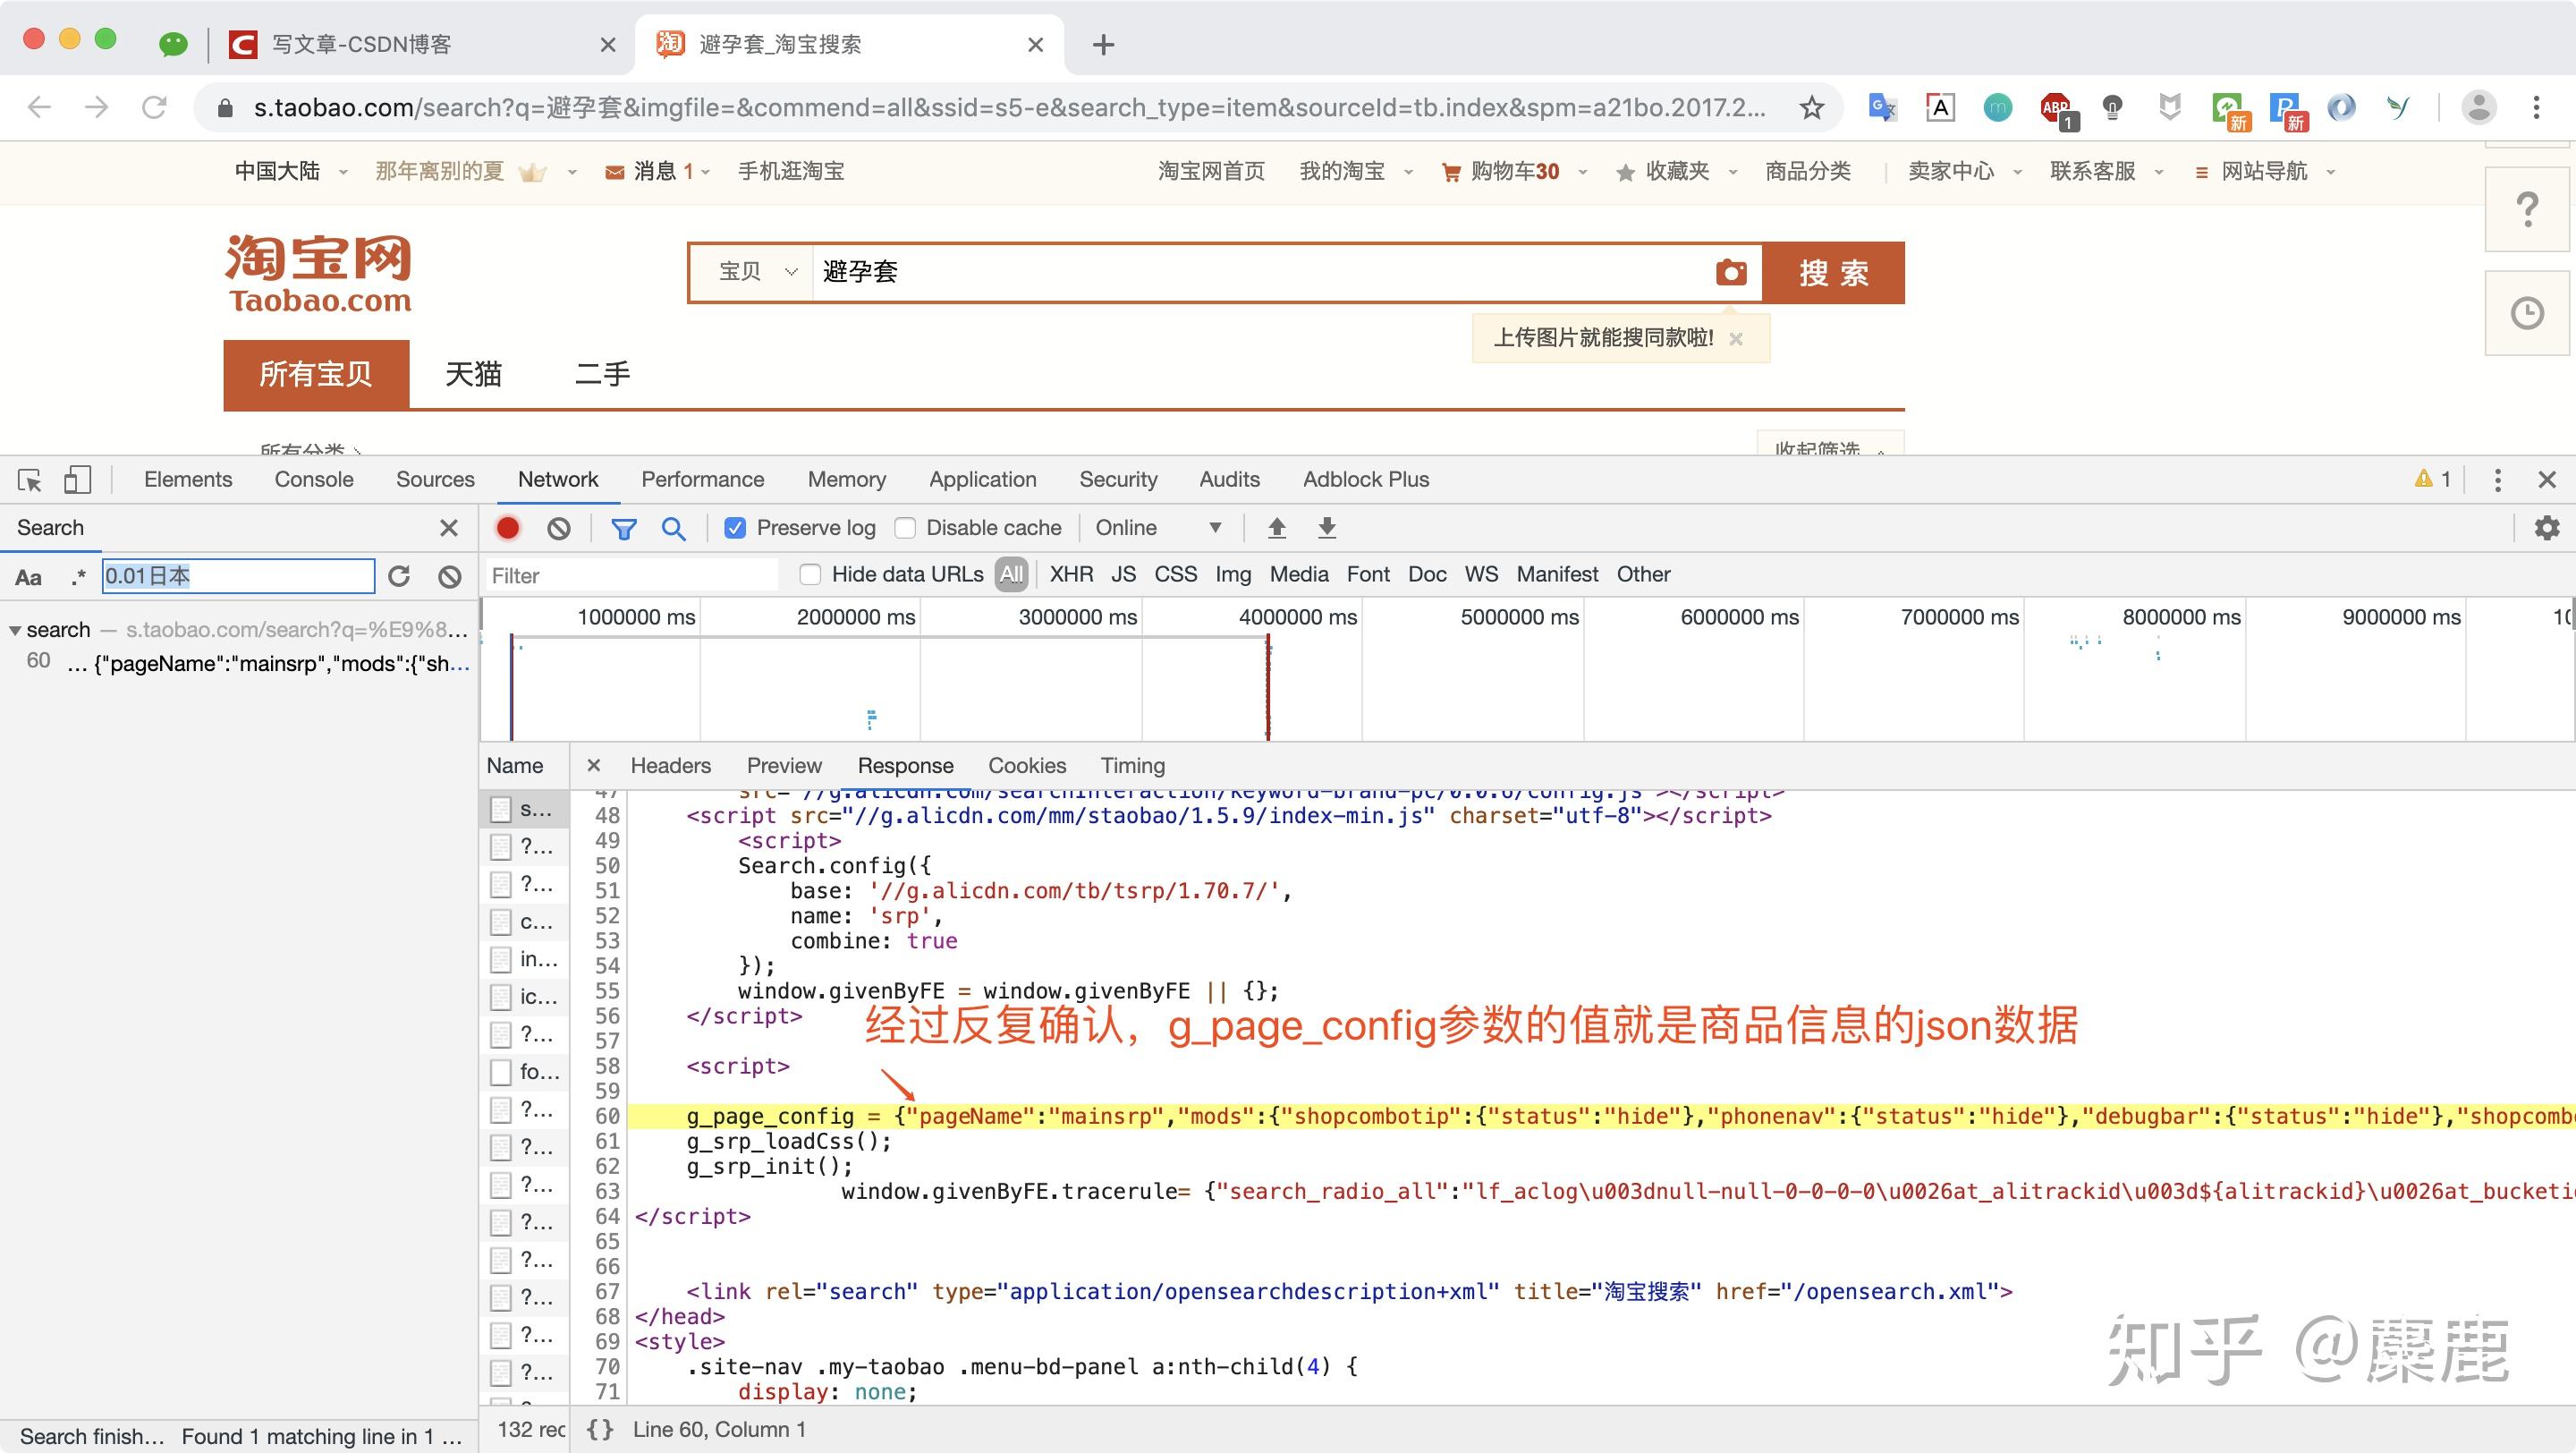Click 搜索 (Search) button on Taobao
The width and height of the screenshot is (2576, 1453).
click(x=1835, y=271)
